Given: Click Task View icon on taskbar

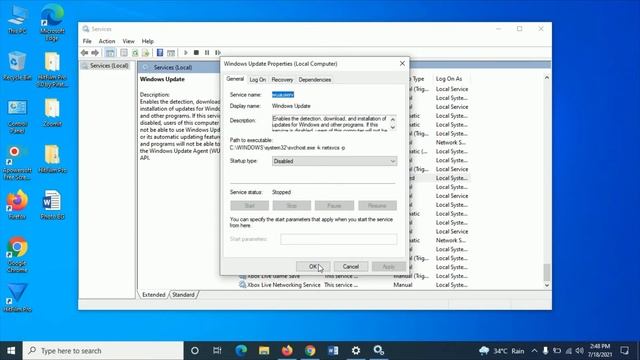Looking at the screenshot, I should 217,351.
